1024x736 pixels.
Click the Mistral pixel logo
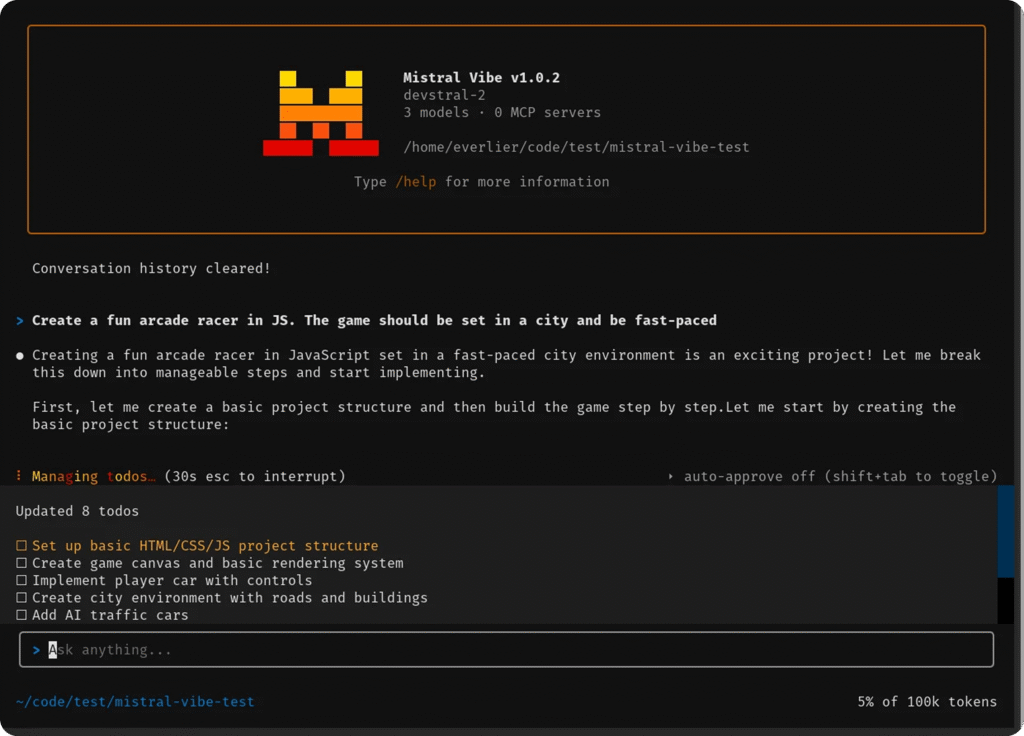321,113
